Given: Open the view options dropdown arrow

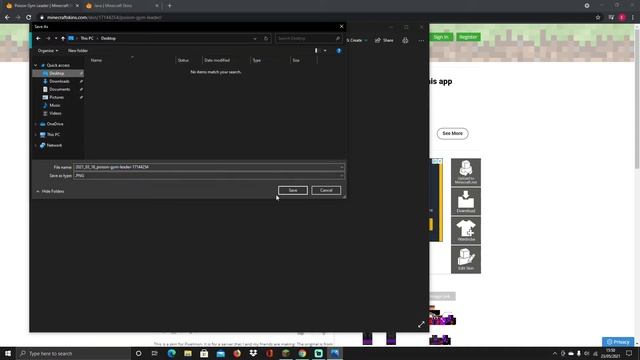Looking at the screenshot, I should (x=325, y=51).
